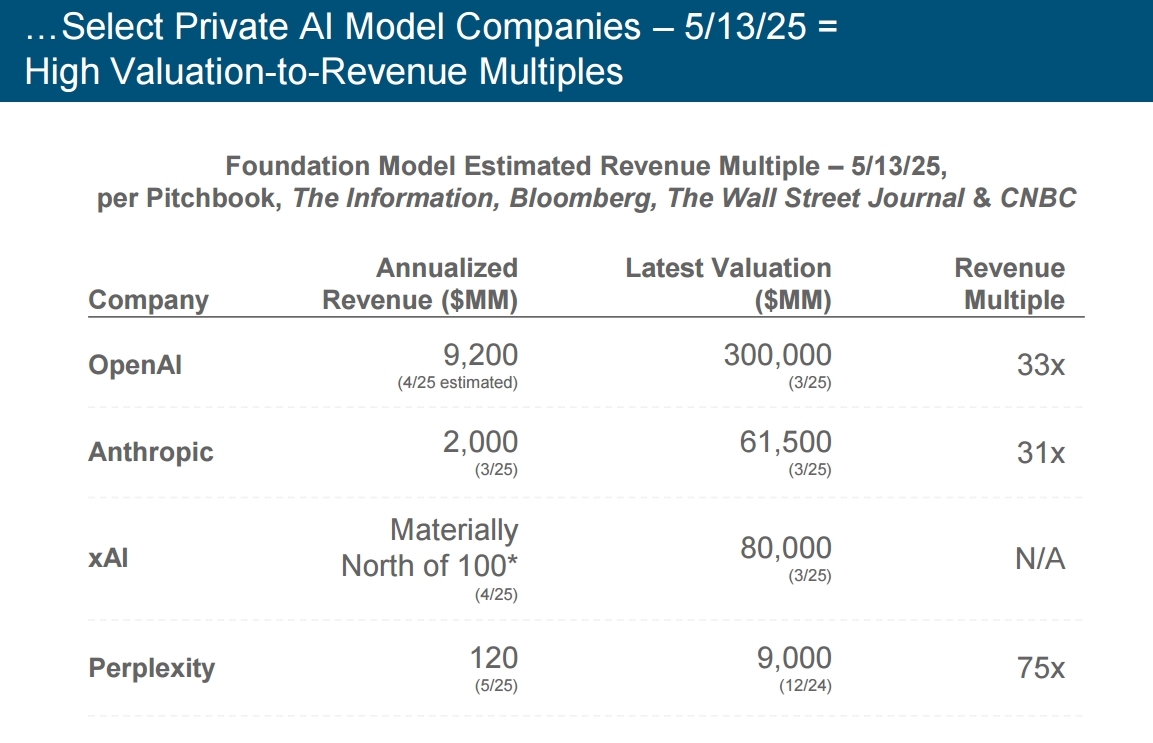Select Anthropic's 61,500 valuation figure
1153x743 pixels.
(x=784, y=441)
